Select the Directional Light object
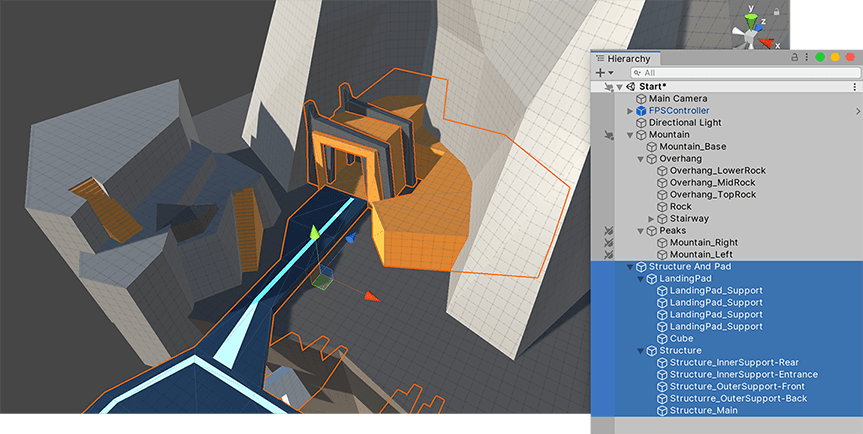Screen dimensions: 863x434 coord(685,123)
